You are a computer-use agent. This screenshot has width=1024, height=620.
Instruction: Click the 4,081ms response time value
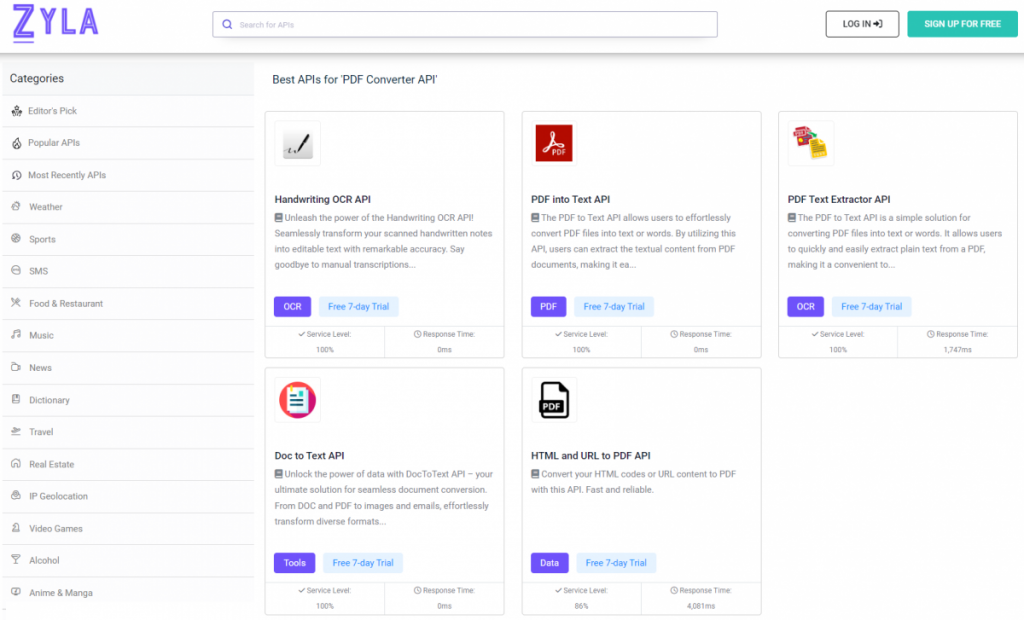701,606
